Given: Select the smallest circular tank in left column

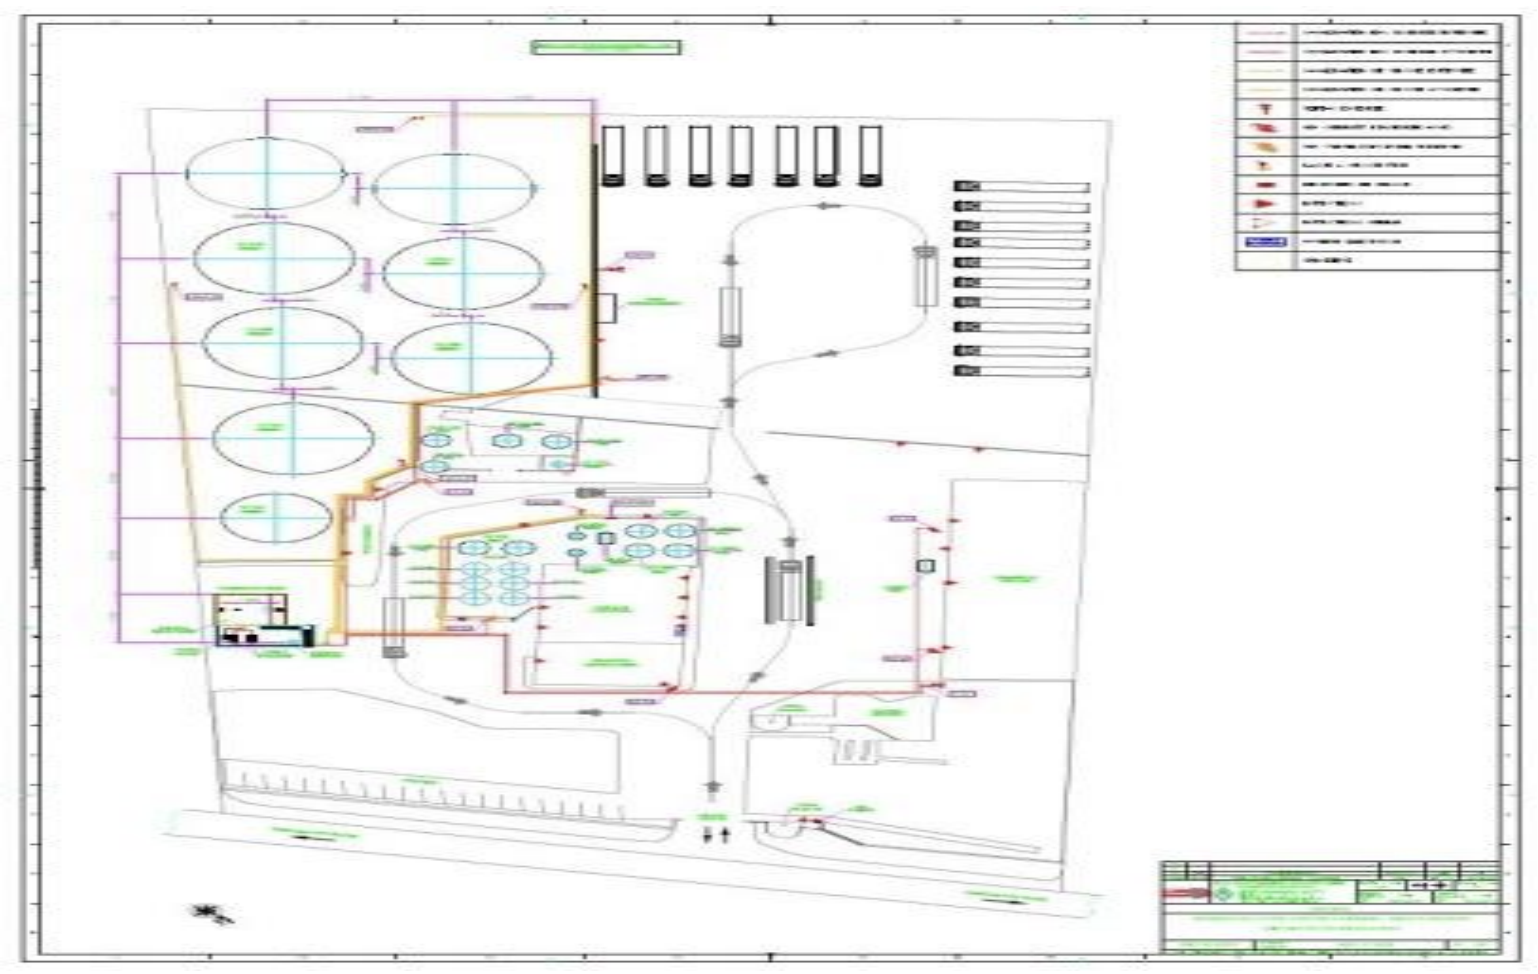Looking at the screenshot, I should coord(276,518).
